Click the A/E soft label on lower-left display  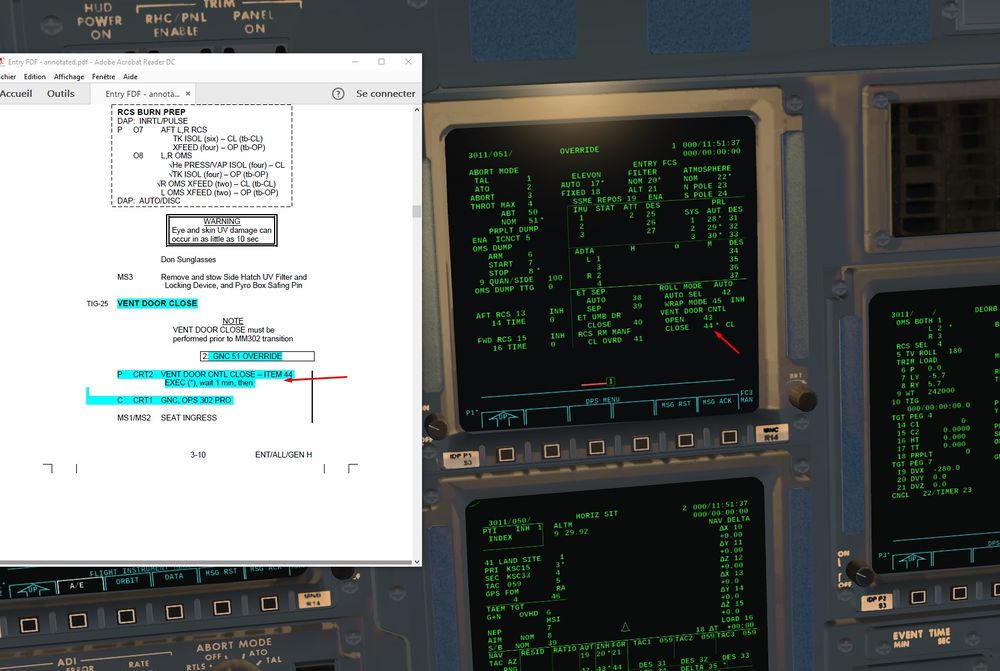click(x=77, y=585)
